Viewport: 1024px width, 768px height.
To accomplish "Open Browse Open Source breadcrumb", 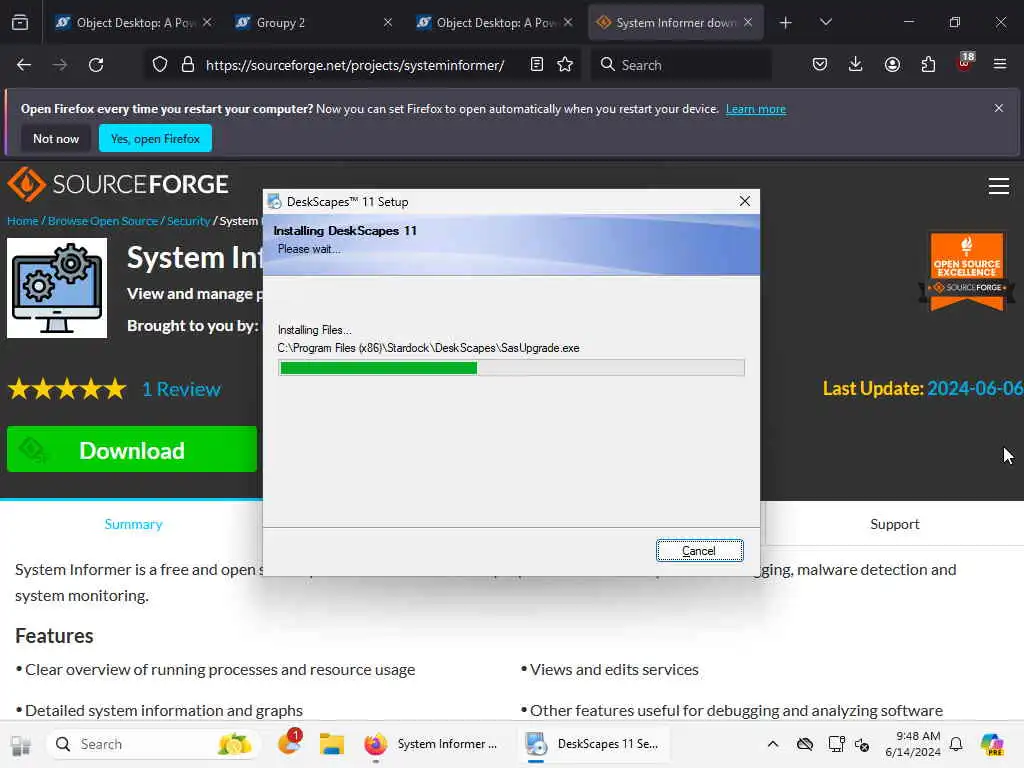I will click(103, 221).
